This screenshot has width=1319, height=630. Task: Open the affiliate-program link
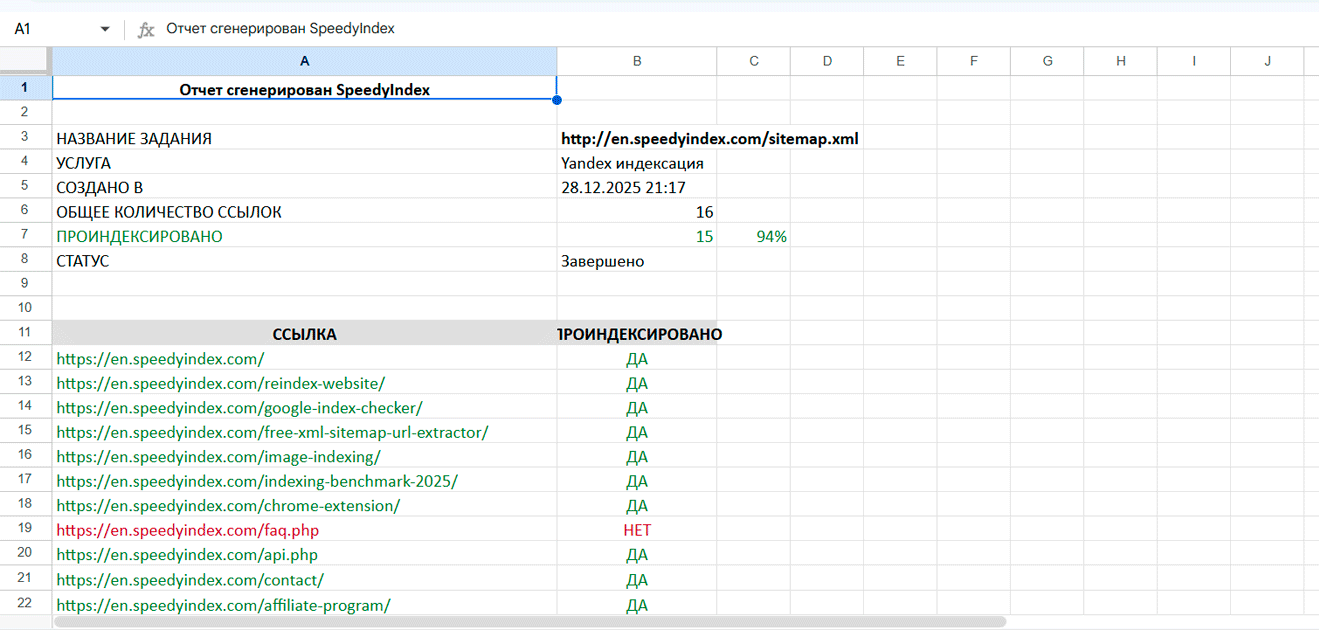222,605
